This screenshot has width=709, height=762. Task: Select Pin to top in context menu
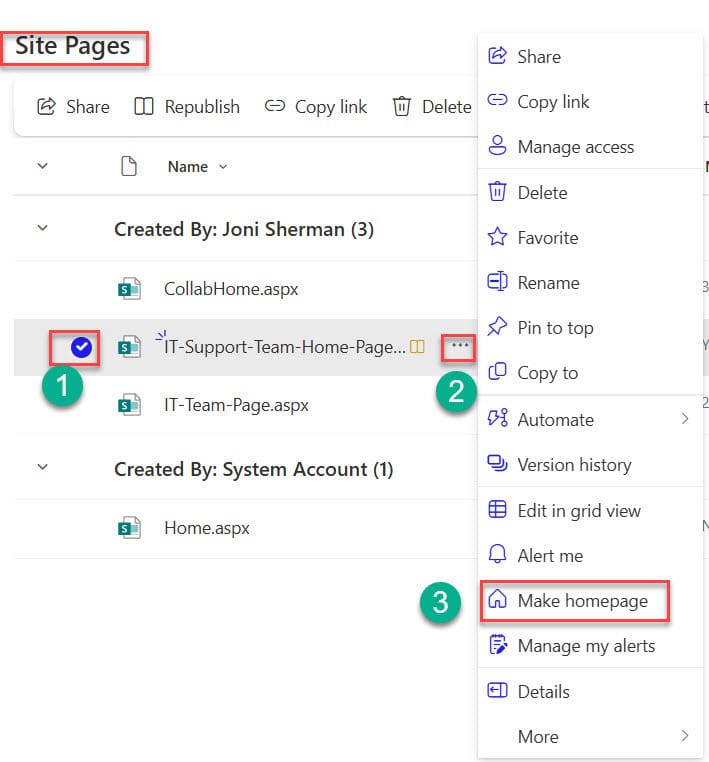pos(590,328)
